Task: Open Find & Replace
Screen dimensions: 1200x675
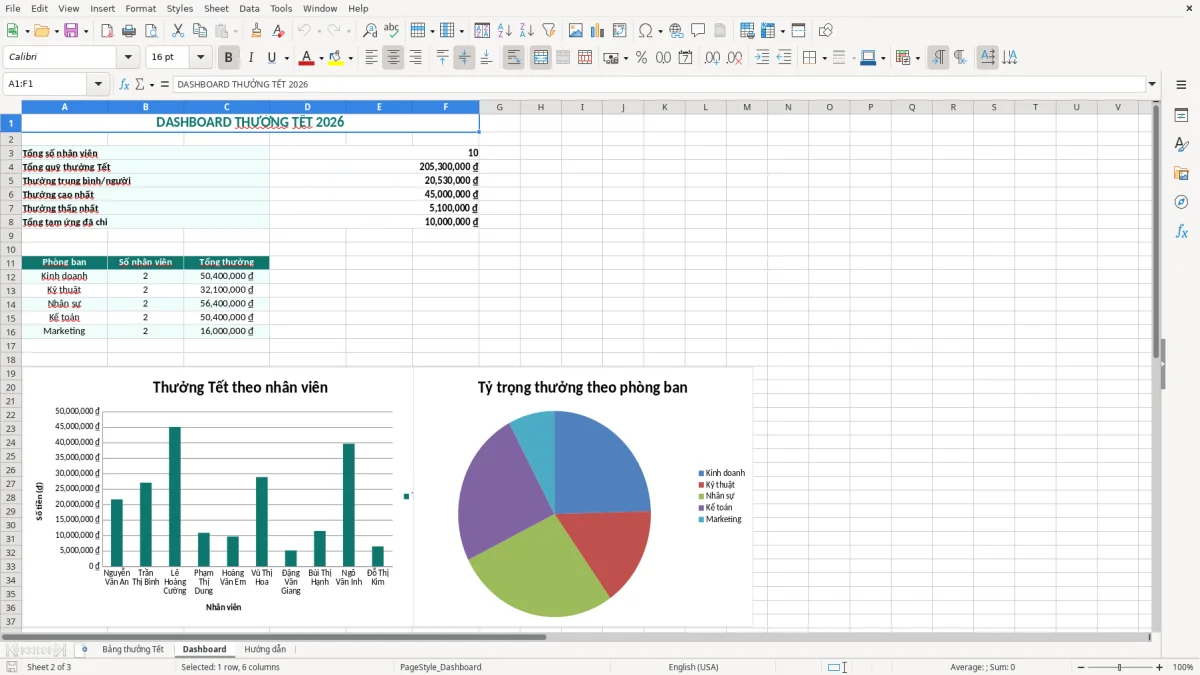Action: [370, 31]
